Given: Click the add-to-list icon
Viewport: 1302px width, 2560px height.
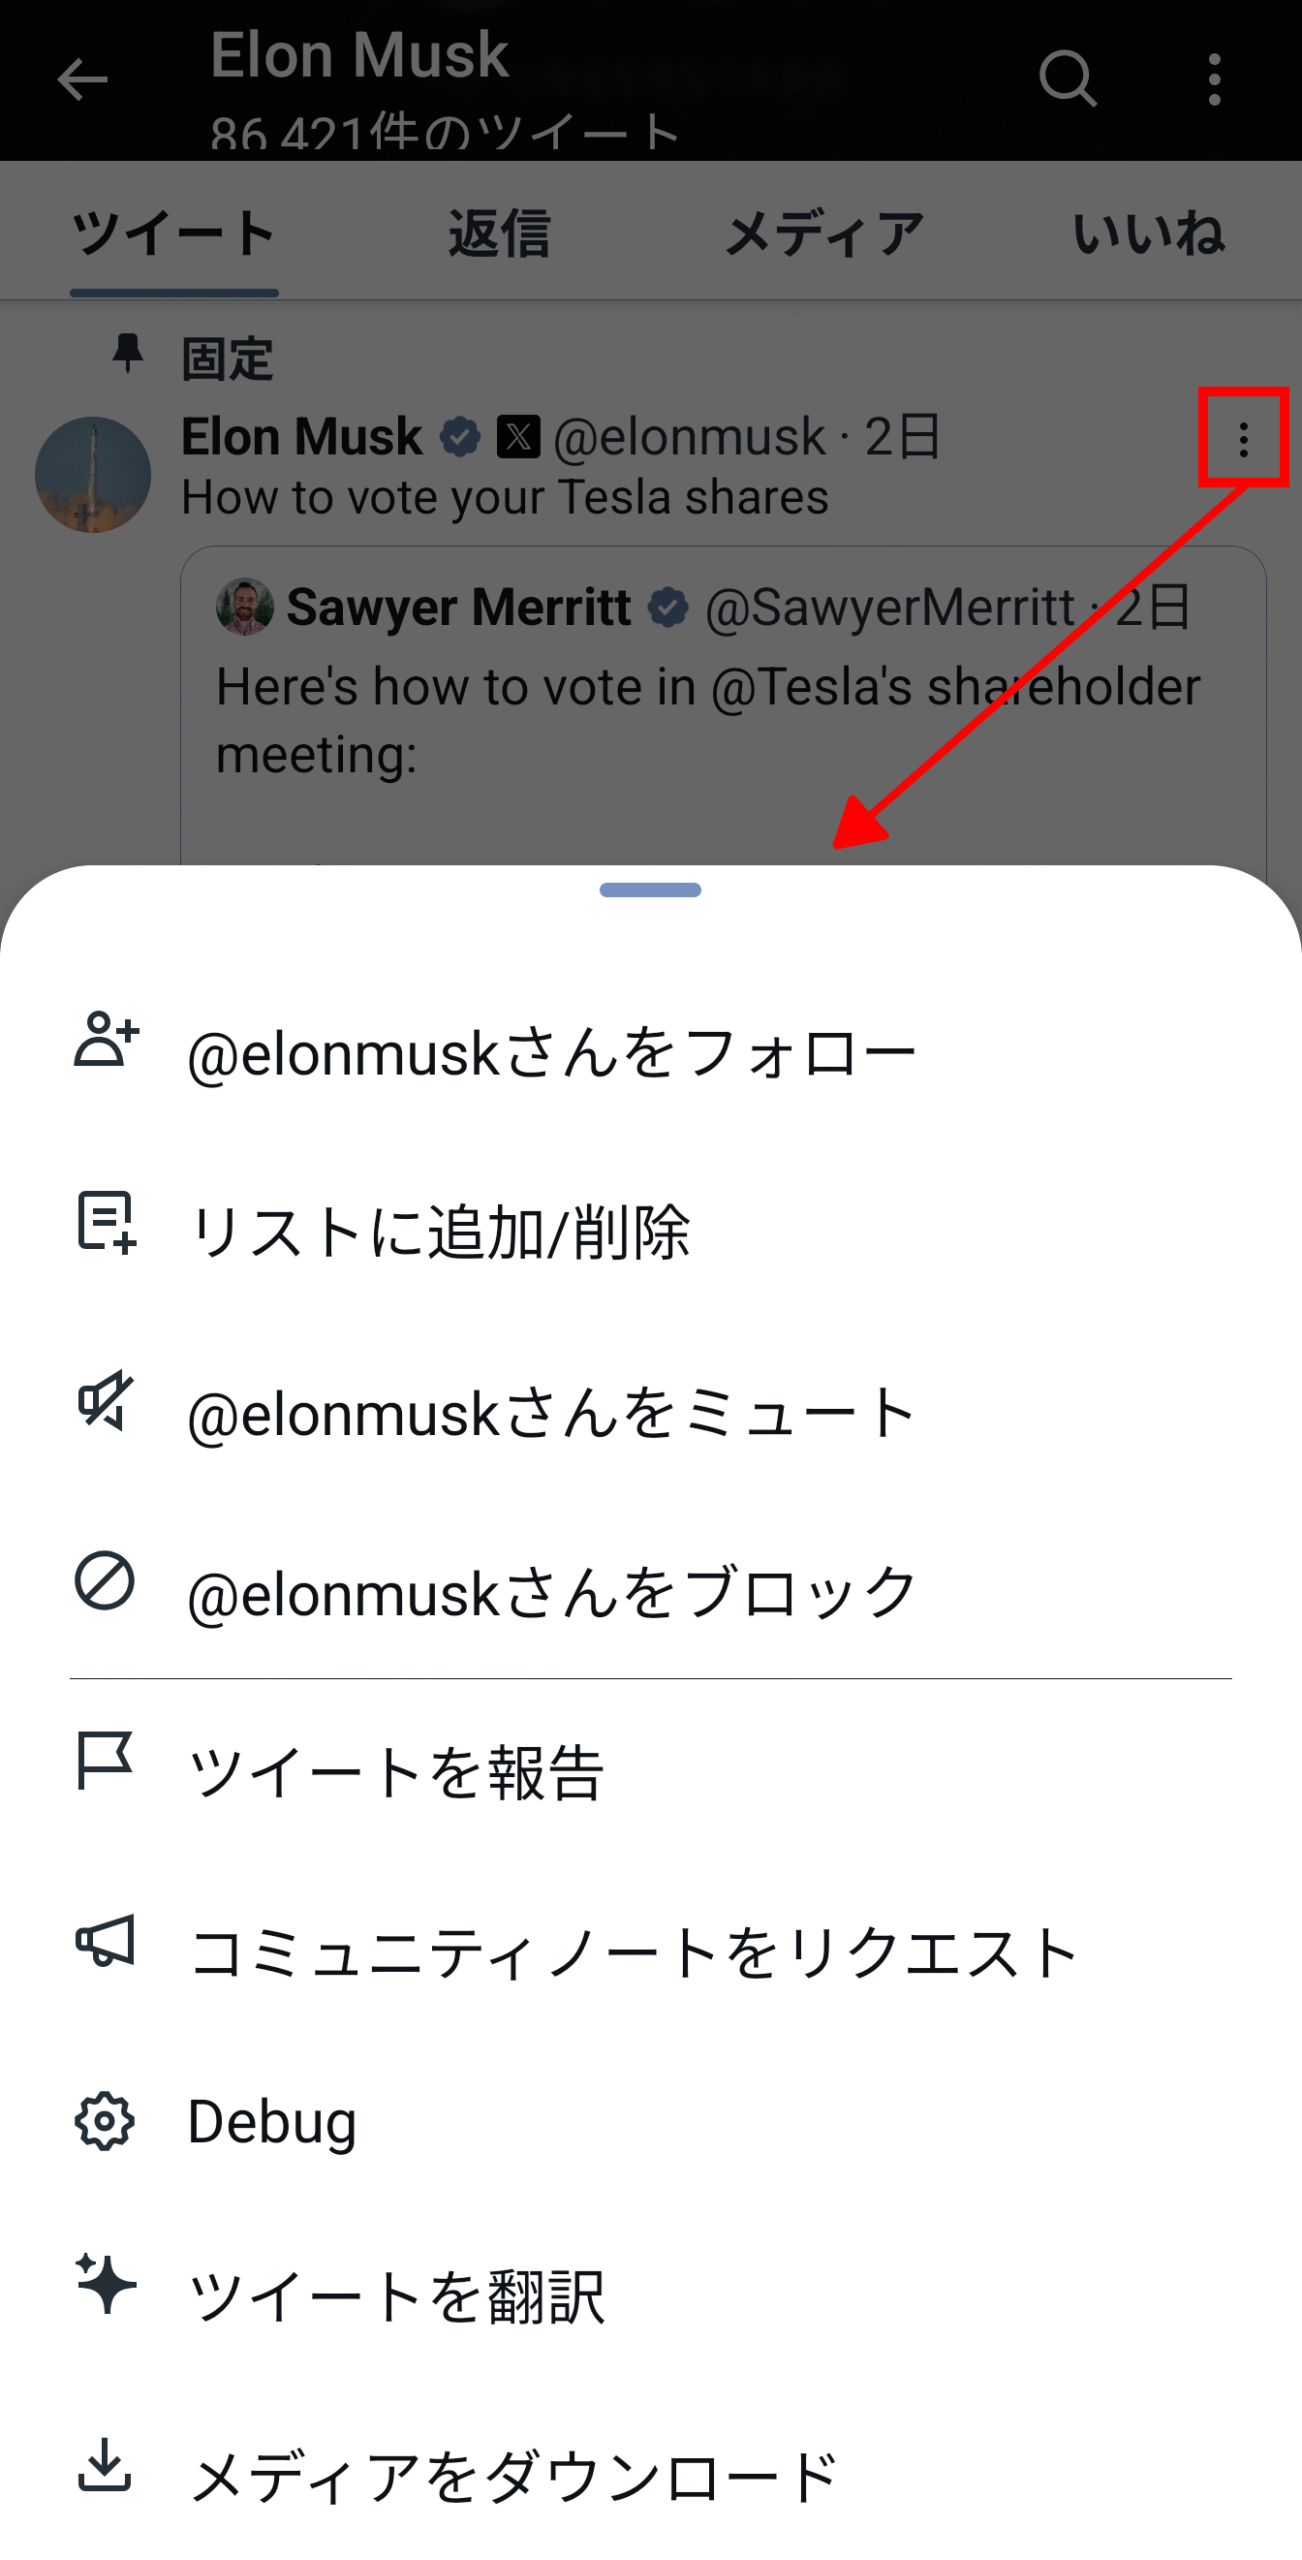Looking at the screenshot, I should tap(106, 1221).
